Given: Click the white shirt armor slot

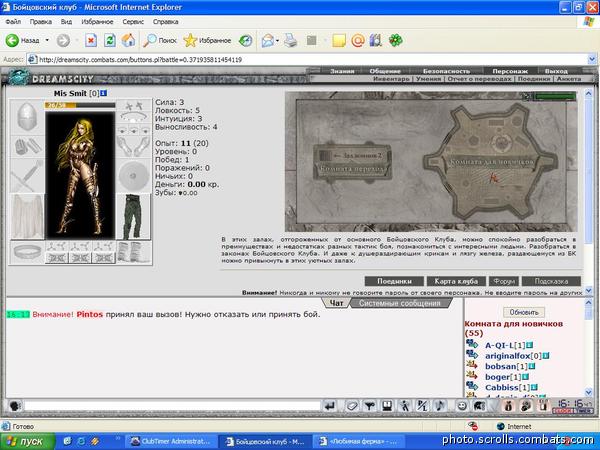Looking at the screenshot, I should (27, 216).
